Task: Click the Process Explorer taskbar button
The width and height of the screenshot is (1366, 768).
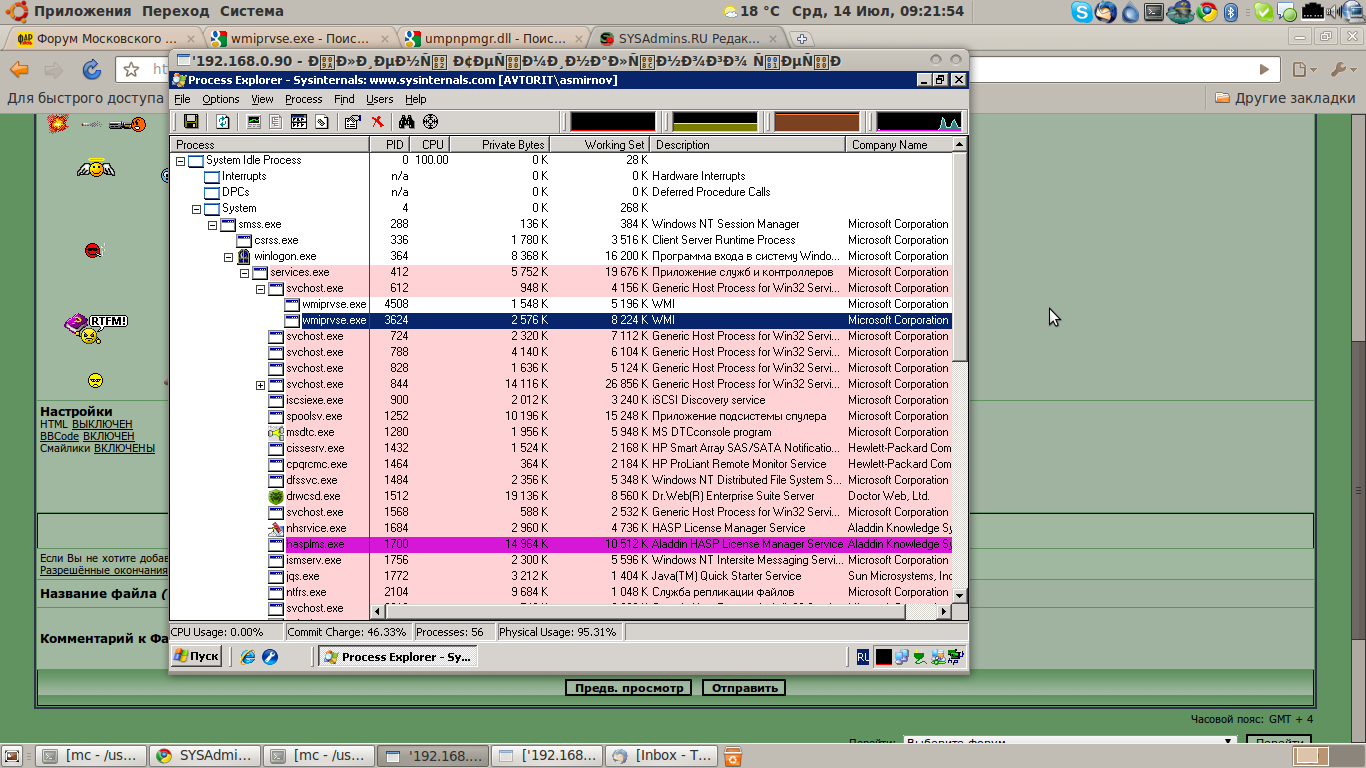Action: tap(397, 657)
